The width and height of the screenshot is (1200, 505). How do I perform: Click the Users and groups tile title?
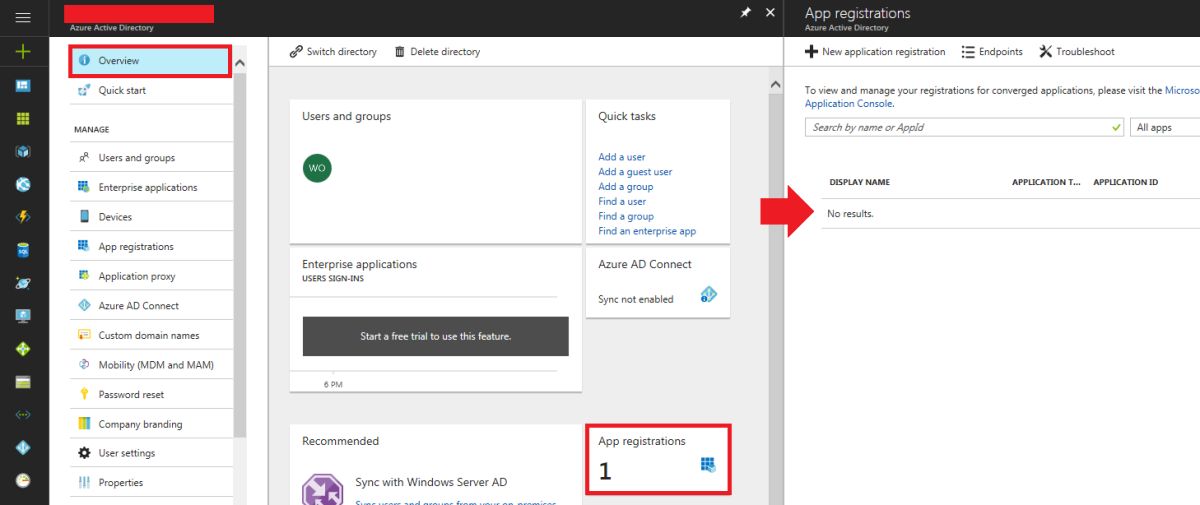pos(346,116)
